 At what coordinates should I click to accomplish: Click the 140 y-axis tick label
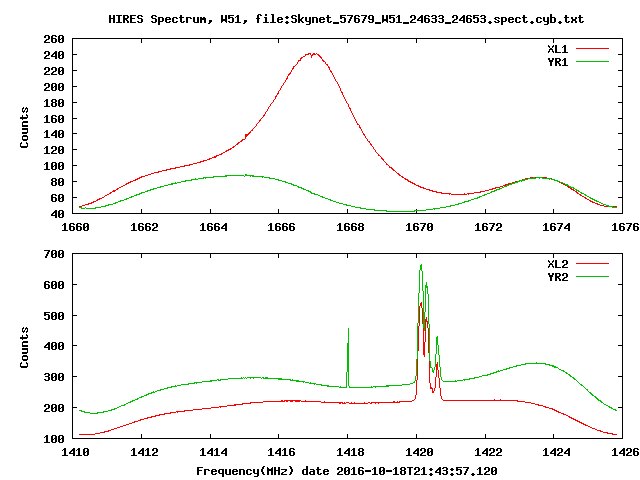coord(54,134)
